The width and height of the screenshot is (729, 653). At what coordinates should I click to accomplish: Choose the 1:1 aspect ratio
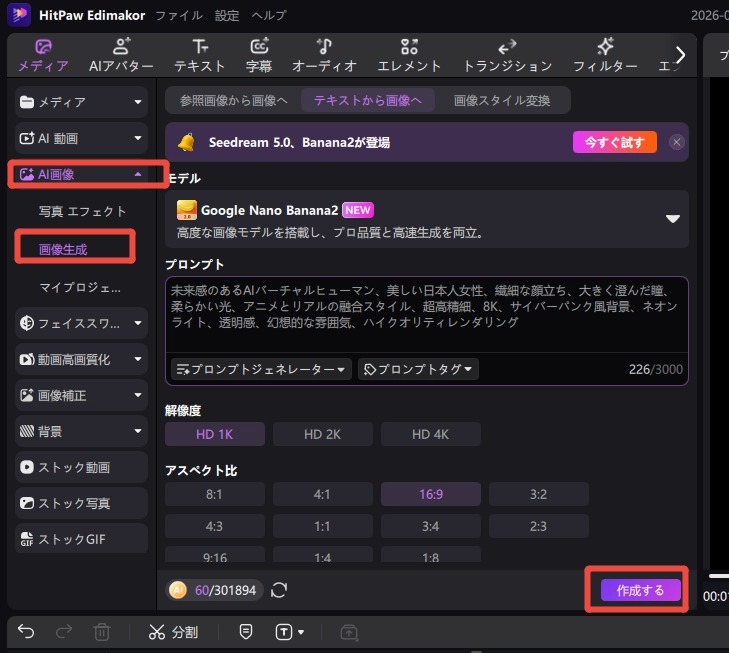323,526
